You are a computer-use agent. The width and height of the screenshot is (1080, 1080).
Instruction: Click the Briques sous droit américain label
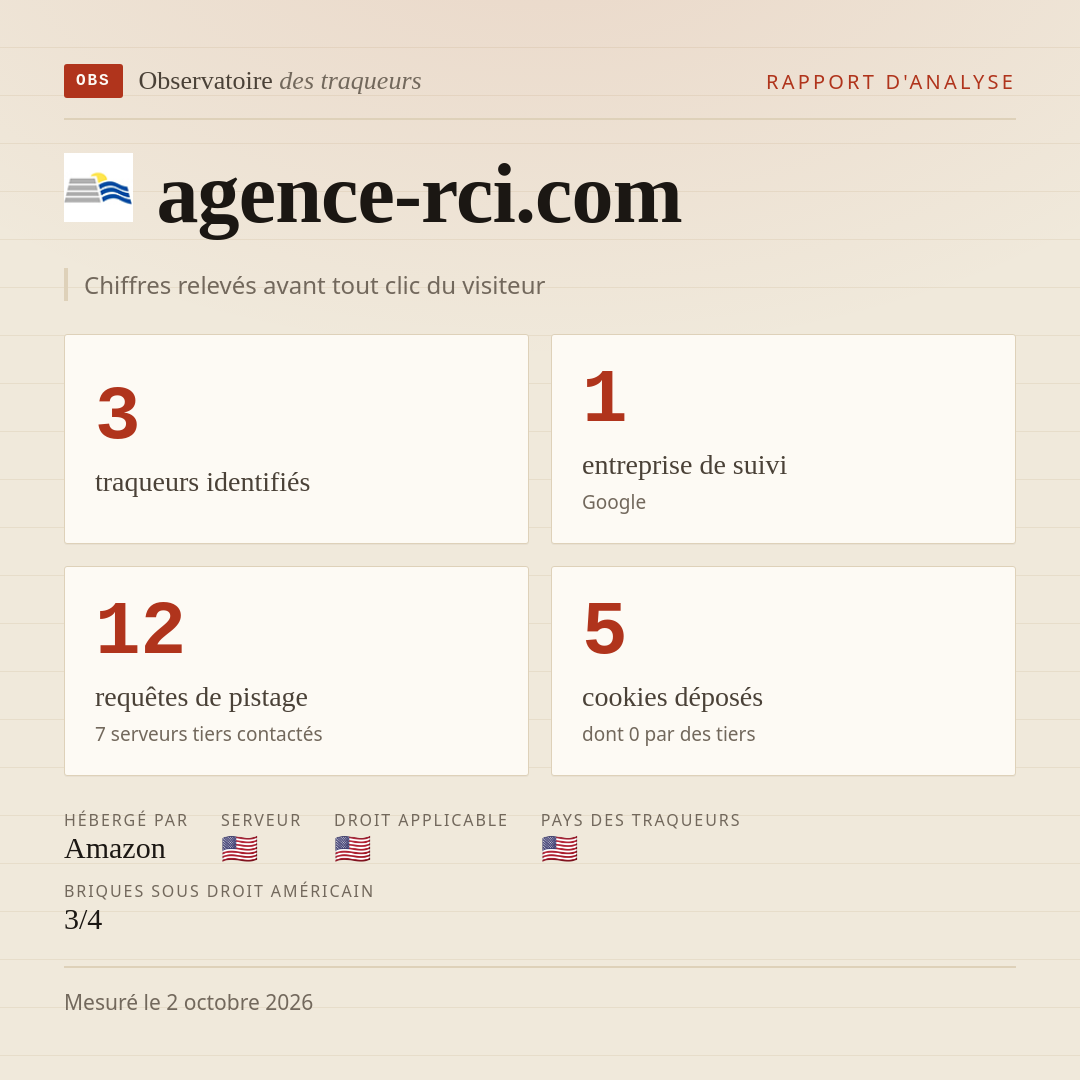tap(219, 891)
